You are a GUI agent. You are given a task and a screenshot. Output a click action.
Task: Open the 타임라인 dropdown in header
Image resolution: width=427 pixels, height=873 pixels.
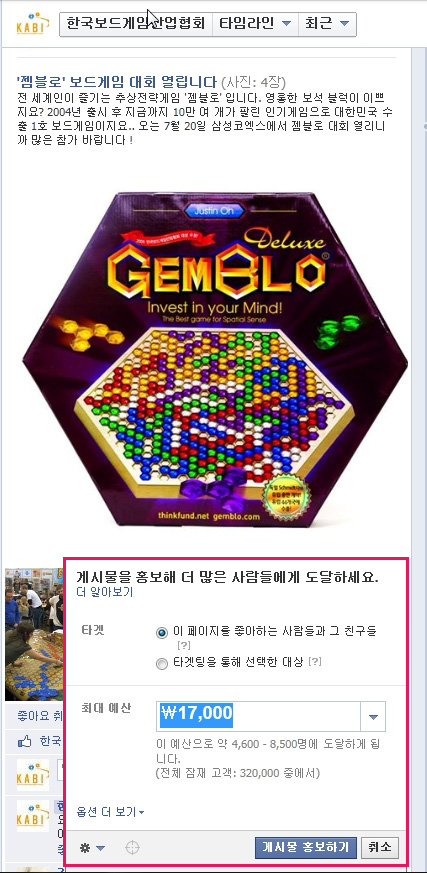[256, 23]
